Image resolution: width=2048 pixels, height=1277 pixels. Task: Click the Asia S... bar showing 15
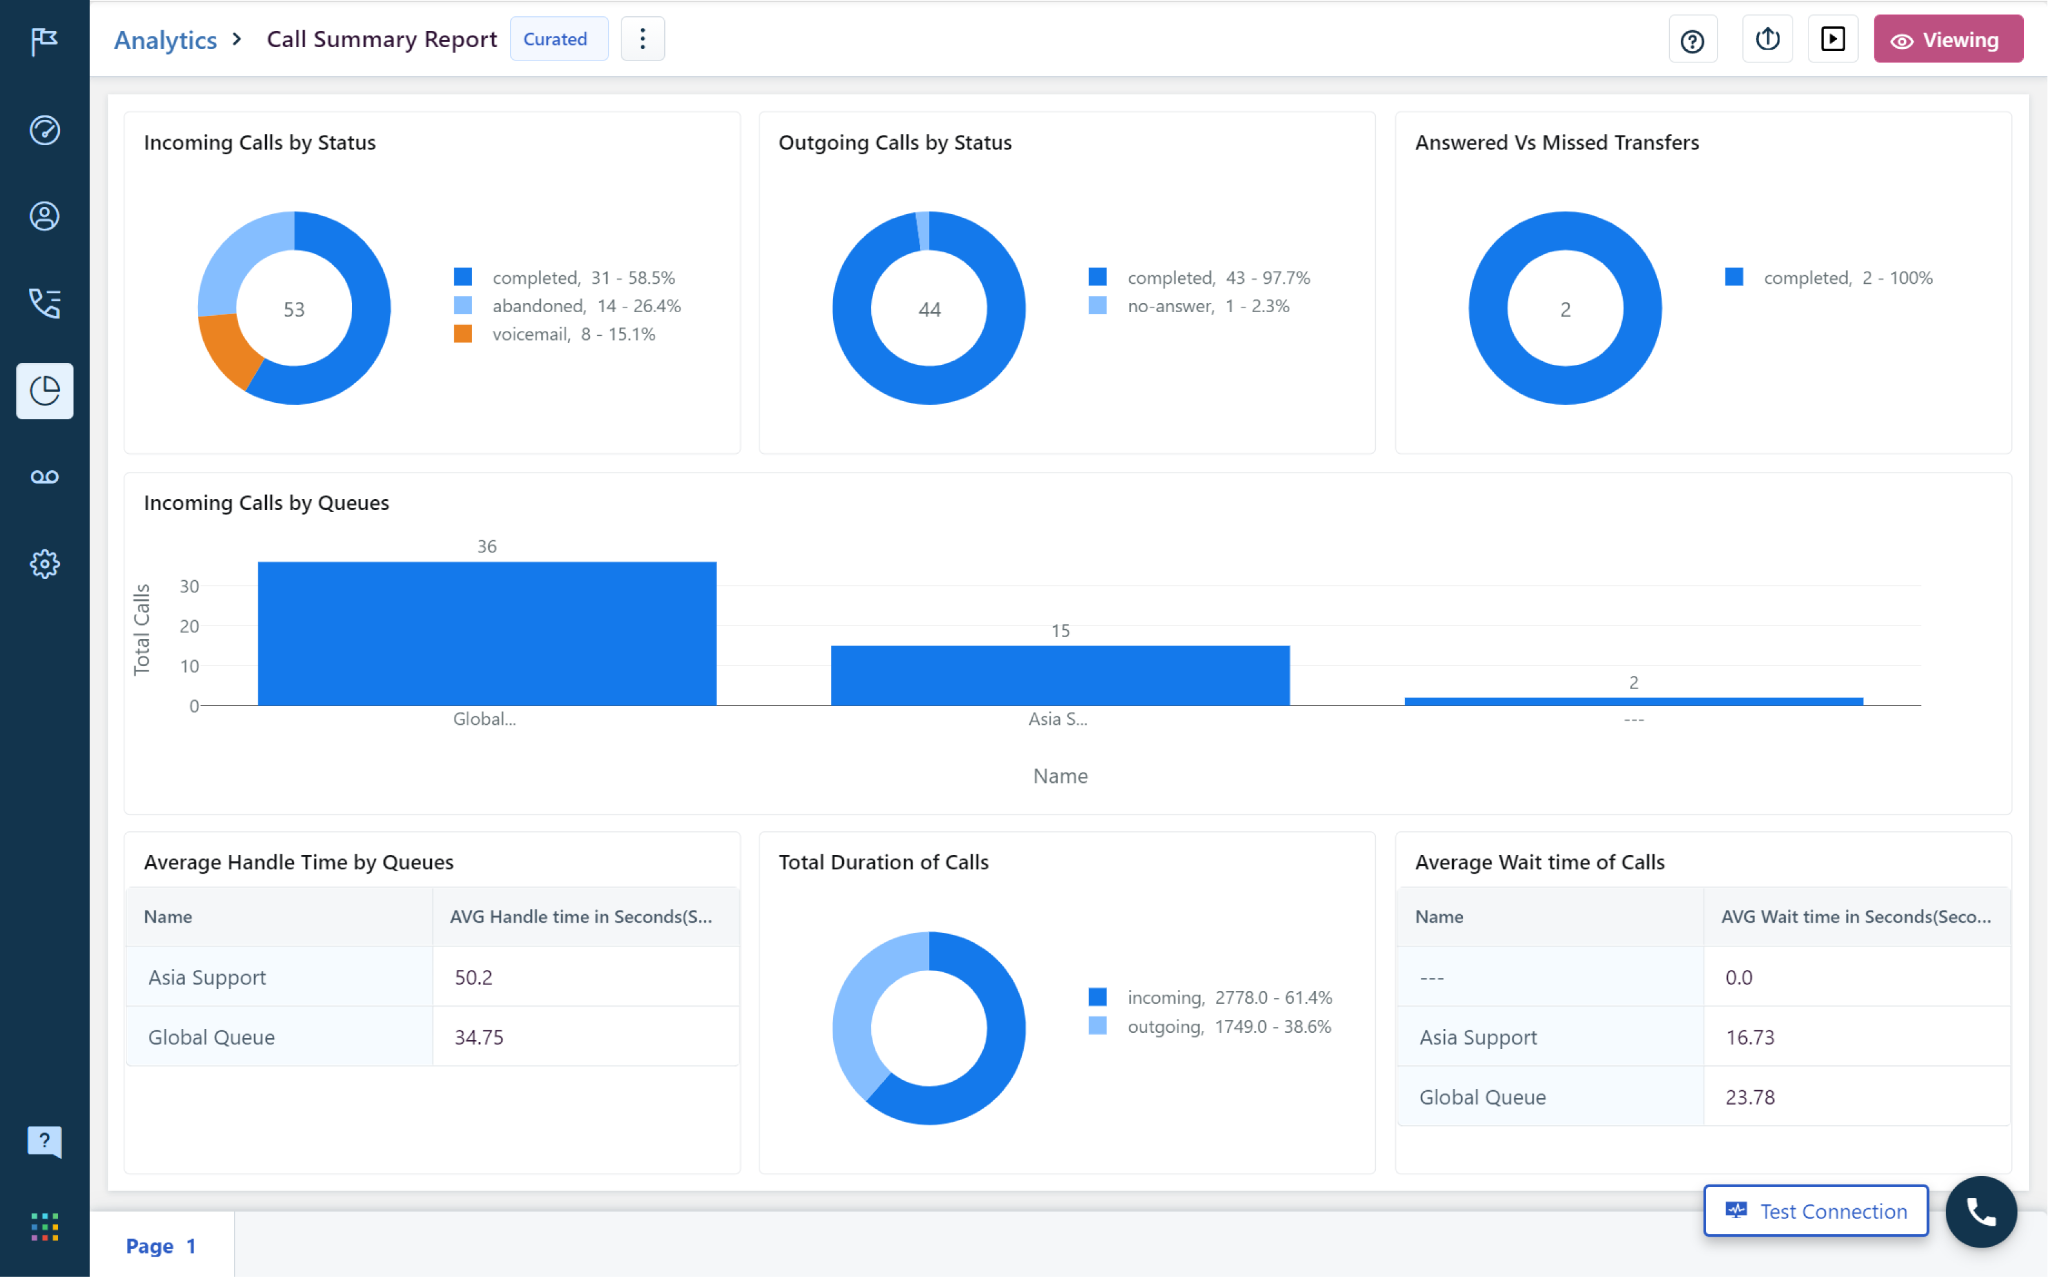[x=1060, y=675]
